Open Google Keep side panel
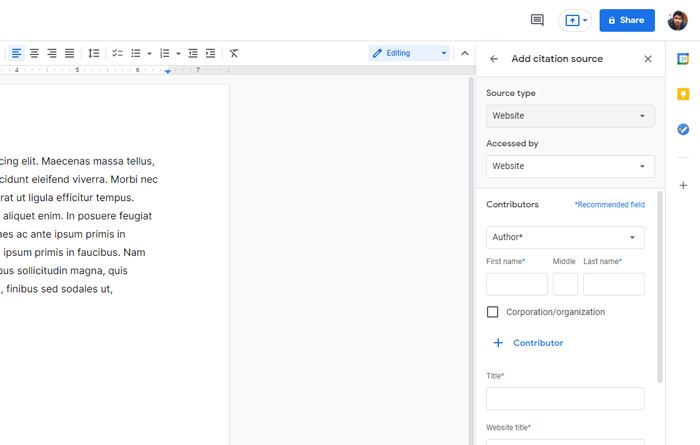 (x=683, y=94)
